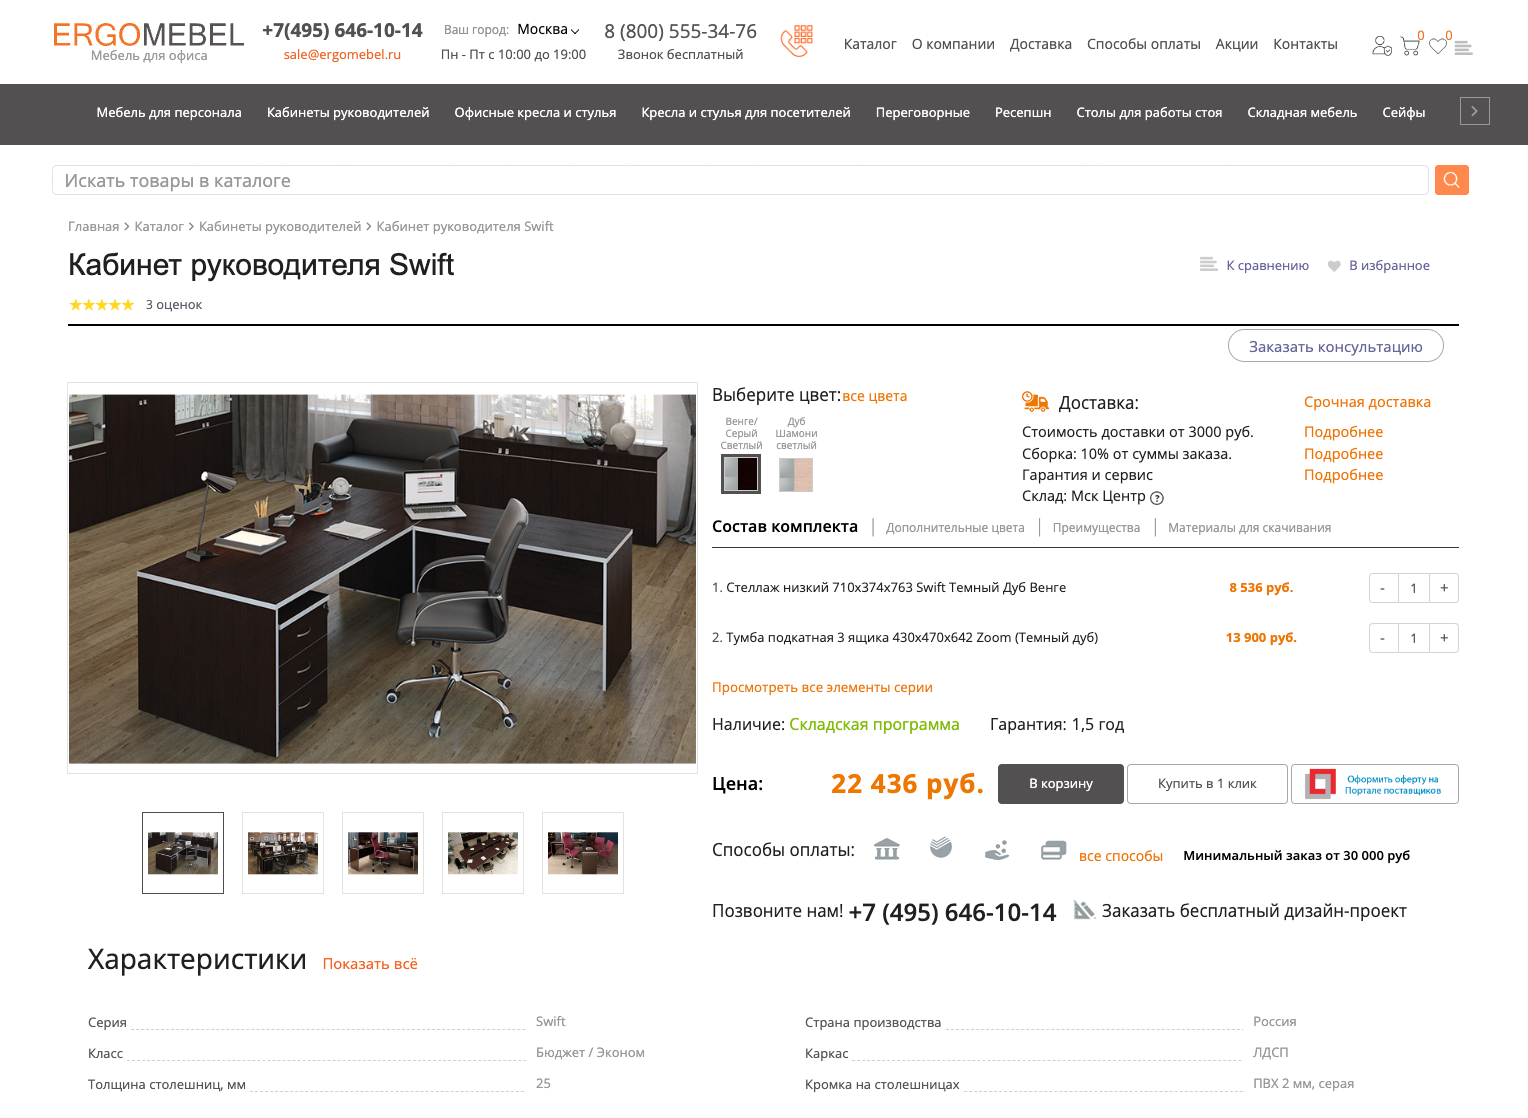Open the Москва city dropdown
This screenshot has height=1118, width=1528.
(548, 30)
